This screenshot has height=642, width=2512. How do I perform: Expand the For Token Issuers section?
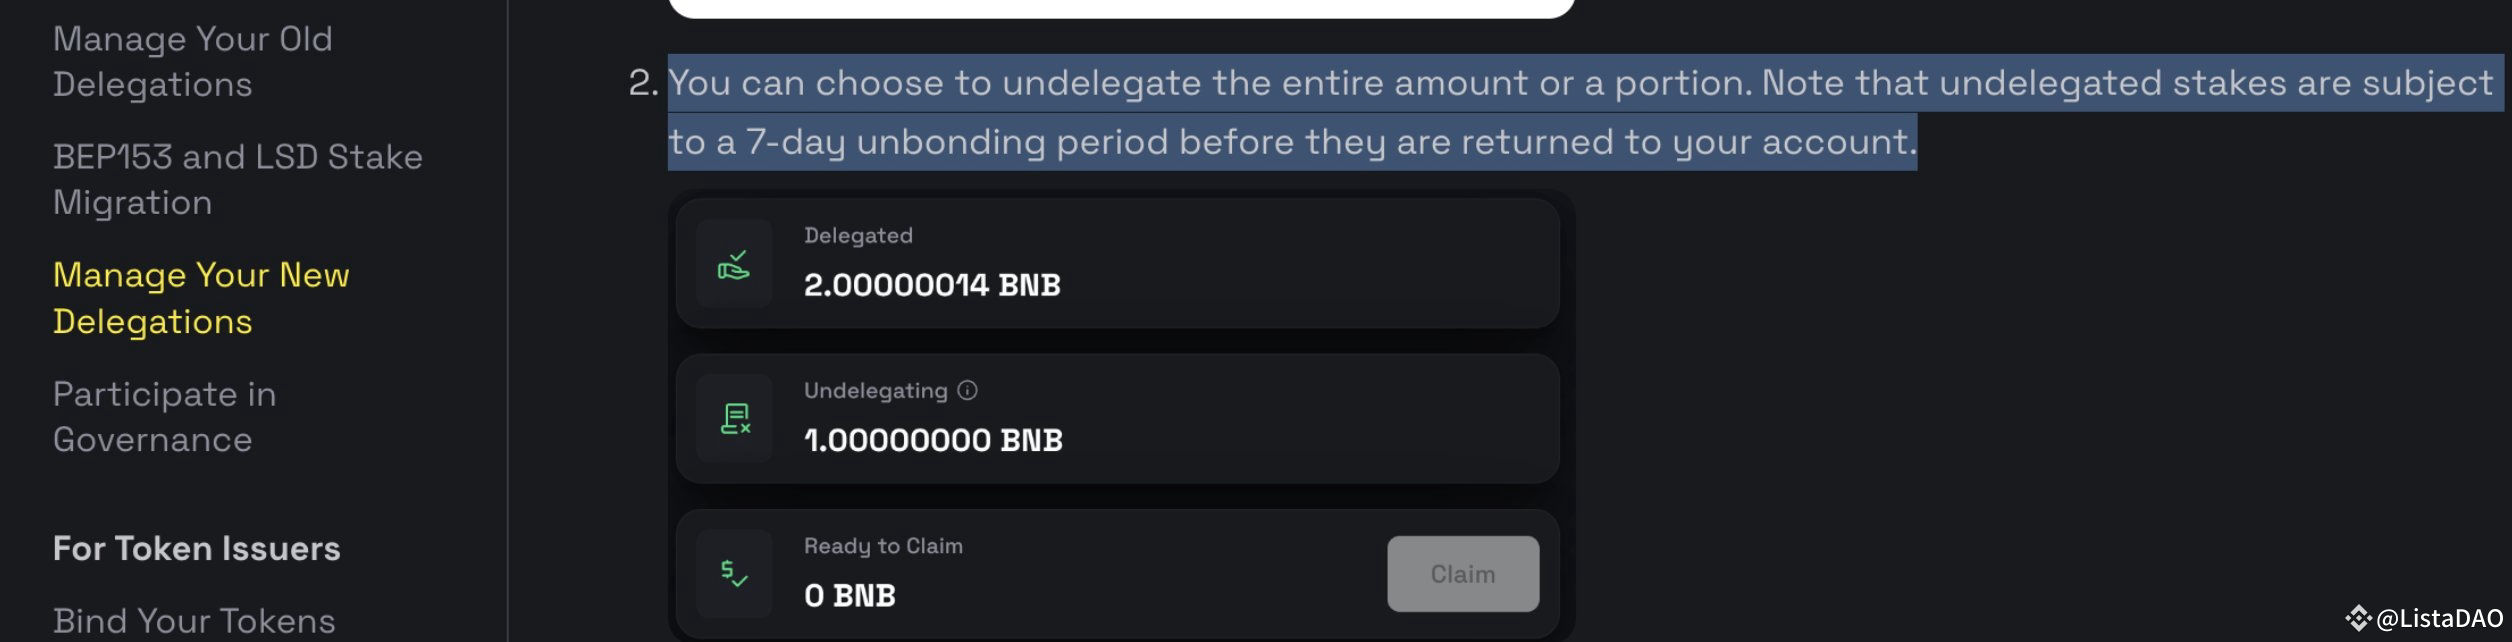click(x=196, y=549)
